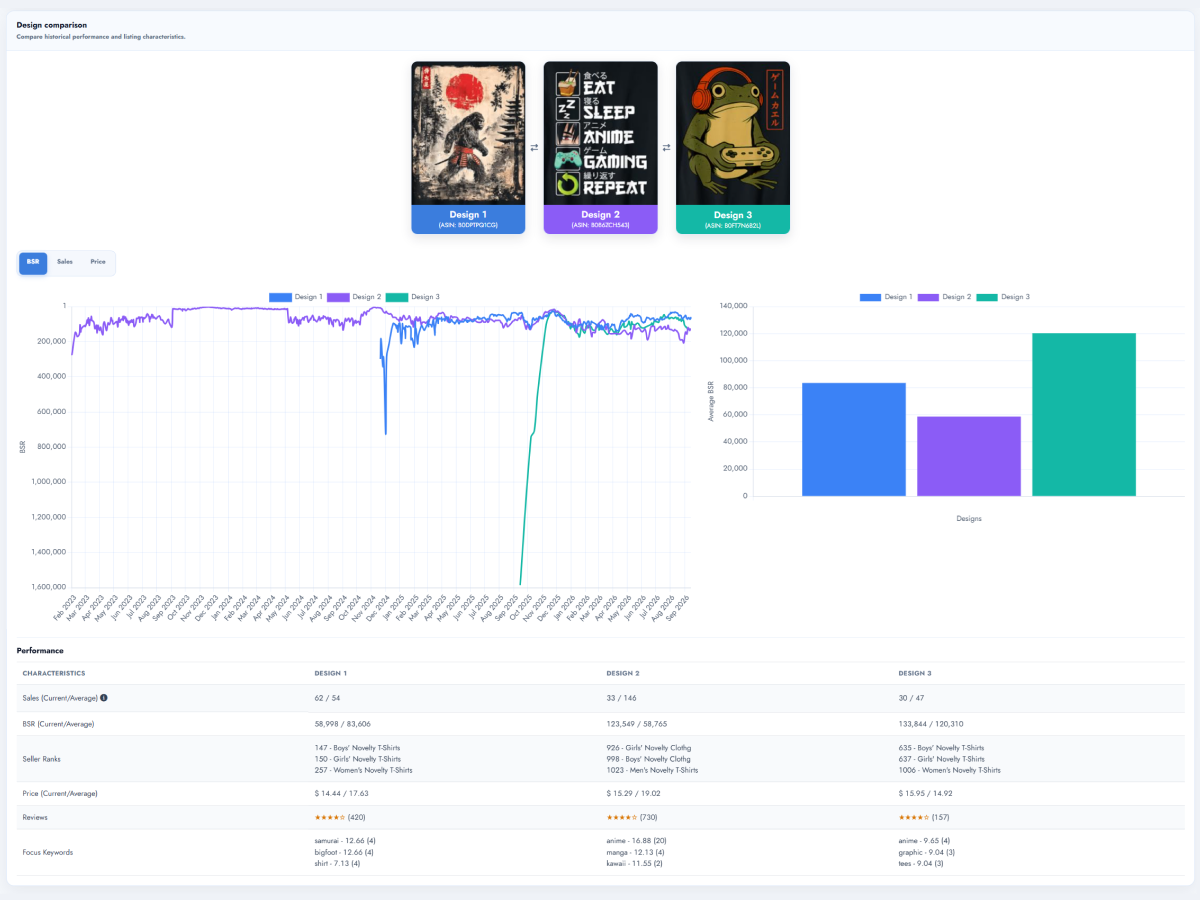Click the blue Design 1 card label

point(468,220)
